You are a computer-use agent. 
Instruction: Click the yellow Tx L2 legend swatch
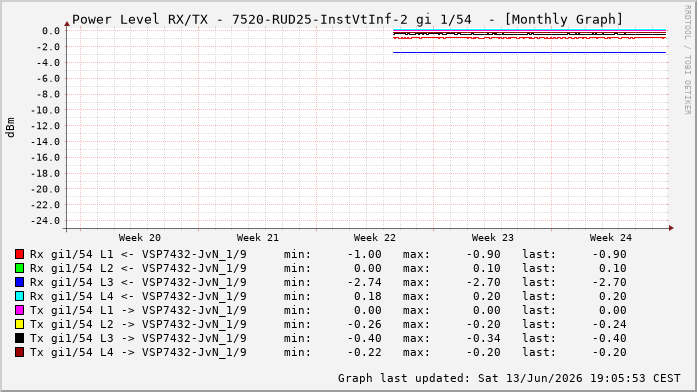coord(19,324)
